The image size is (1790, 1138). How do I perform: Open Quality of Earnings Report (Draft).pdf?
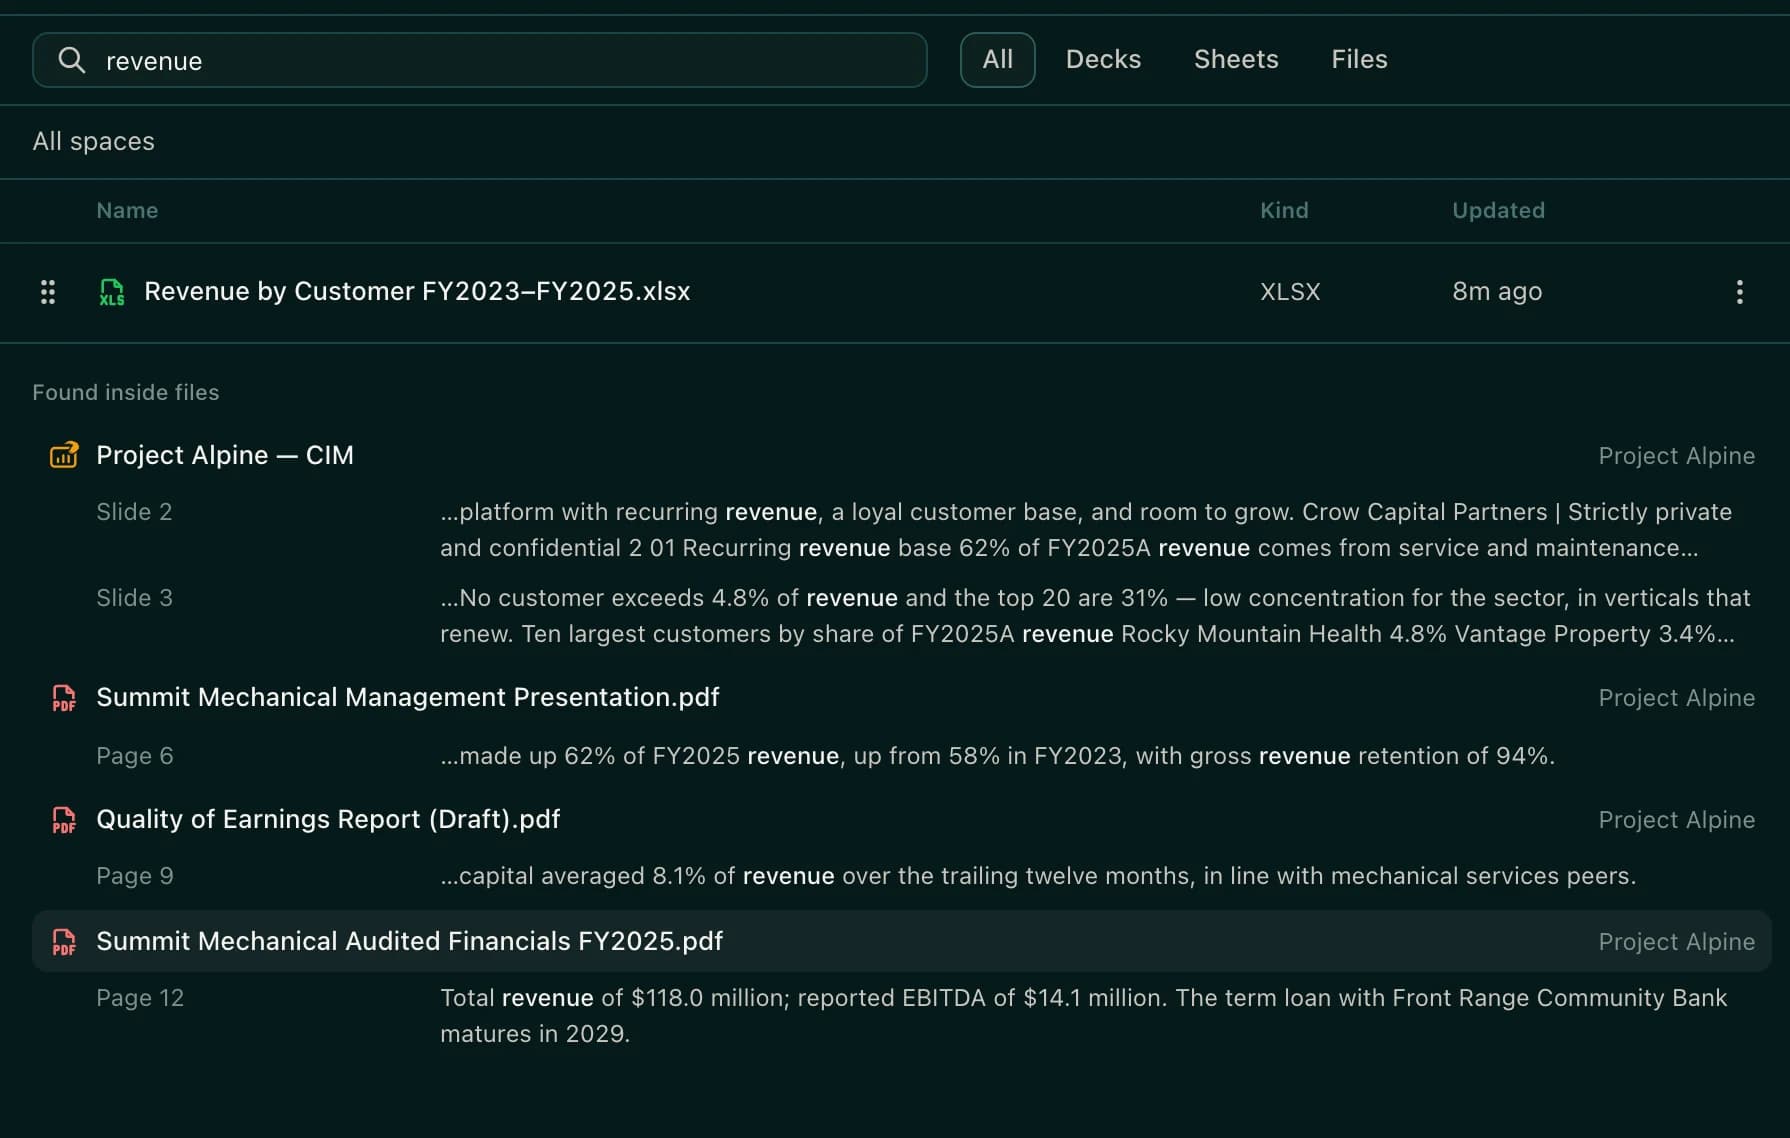328,820
